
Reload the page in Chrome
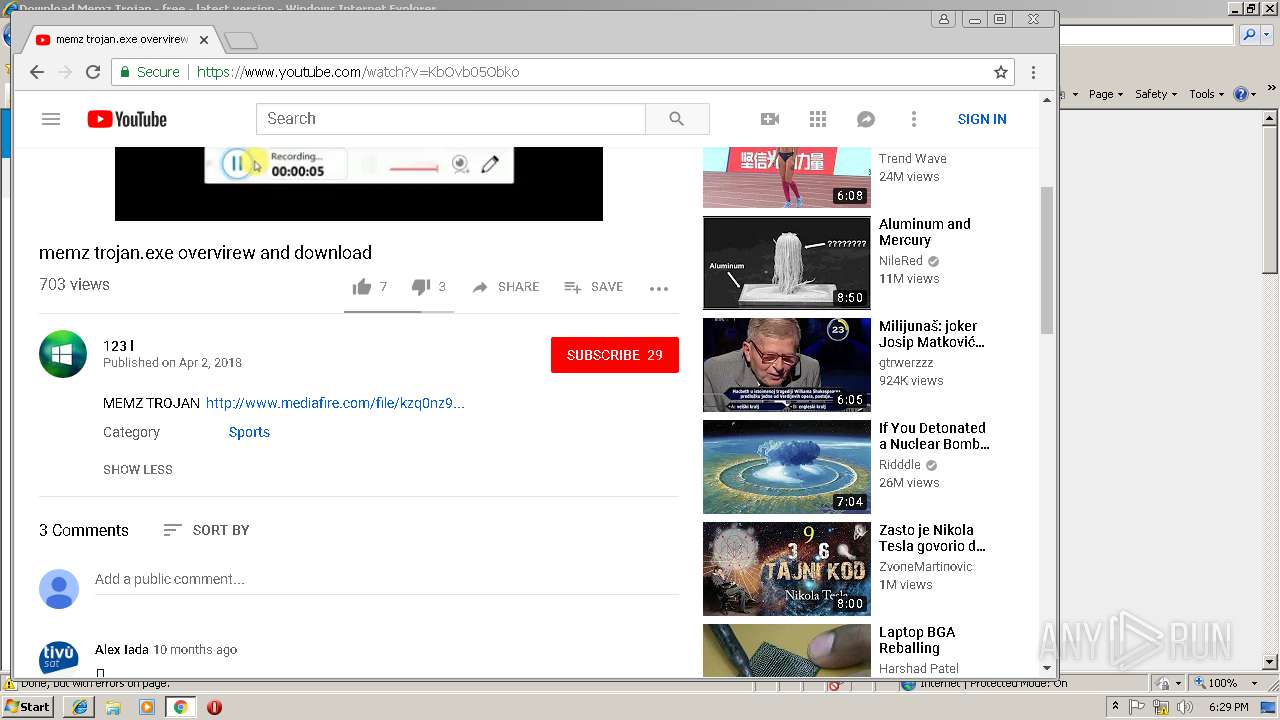[x=93, y=72]
